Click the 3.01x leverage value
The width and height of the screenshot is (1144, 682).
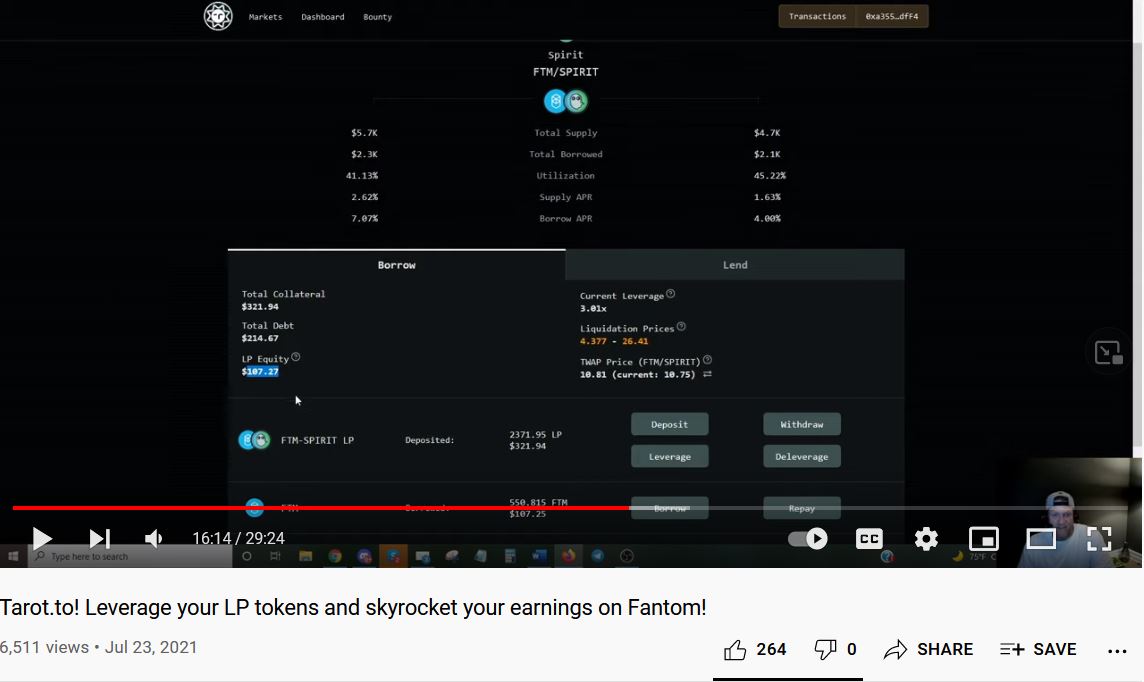593,308
